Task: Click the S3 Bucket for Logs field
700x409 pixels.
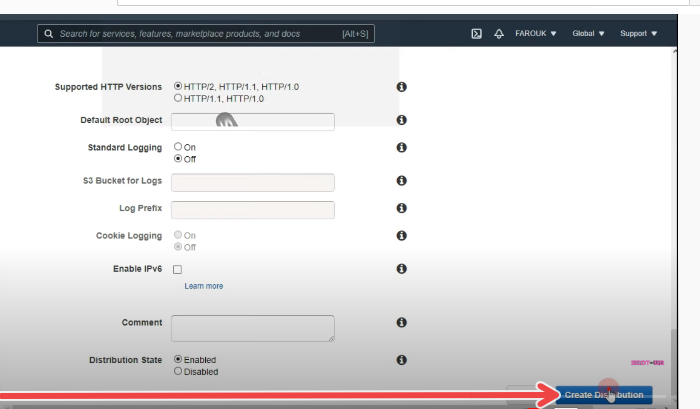Action: pyautogui.click(x=253, y=182)
